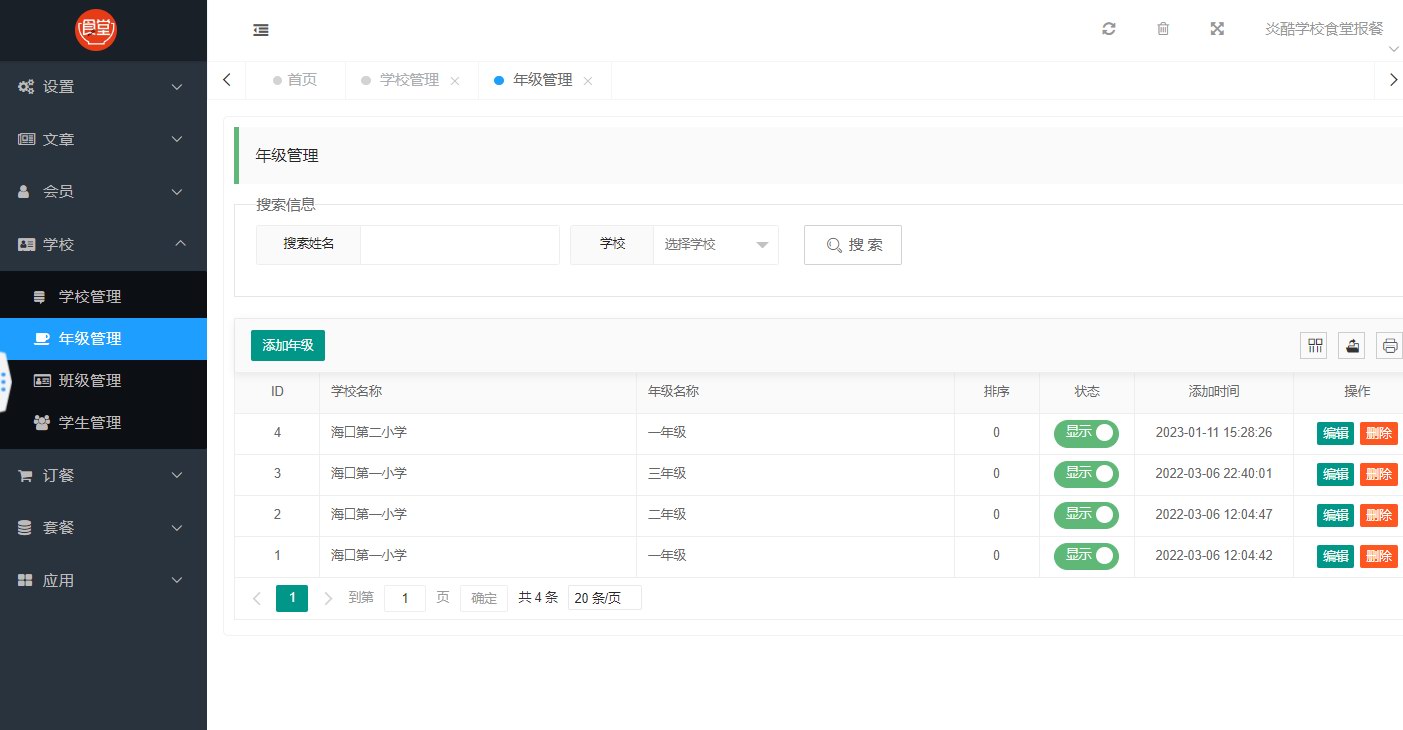
Task: Toggle 显示 switch for ID 4 row
Action: 1086,433
